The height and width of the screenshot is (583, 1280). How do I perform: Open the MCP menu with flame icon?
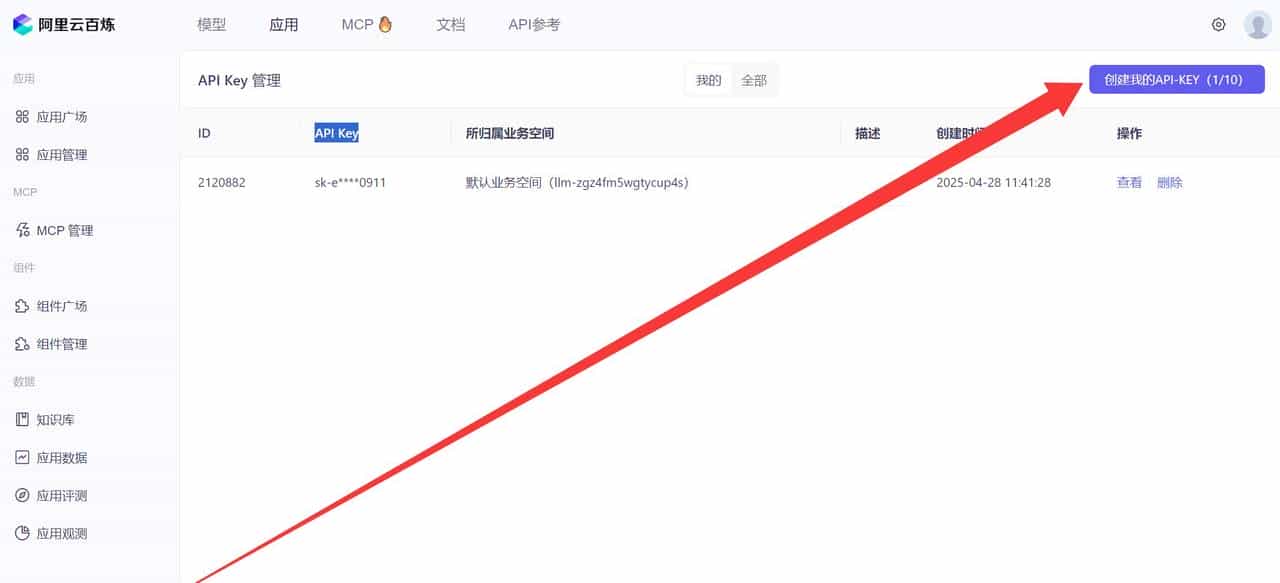click(x=367, y=24)
